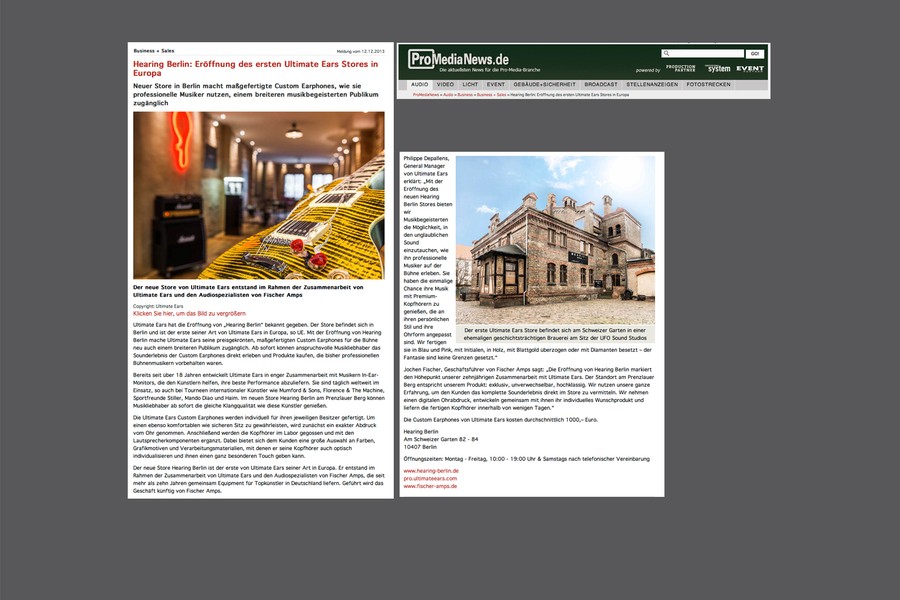Viewport: 900px width, 600px height.
Task: Click the brick brewery building photo
Action: point(555,240)
